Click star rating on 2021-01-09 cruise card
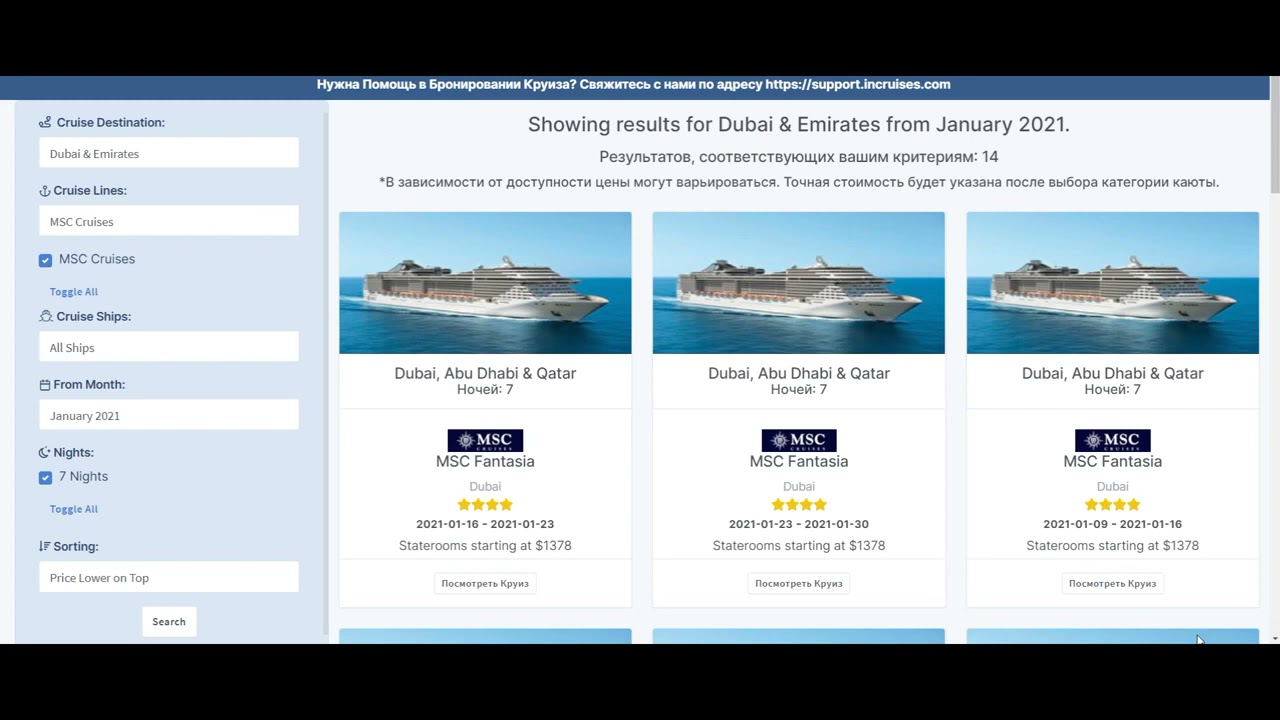The height and width of the screenshot is (720, 1280). [x=1112, y=505]
